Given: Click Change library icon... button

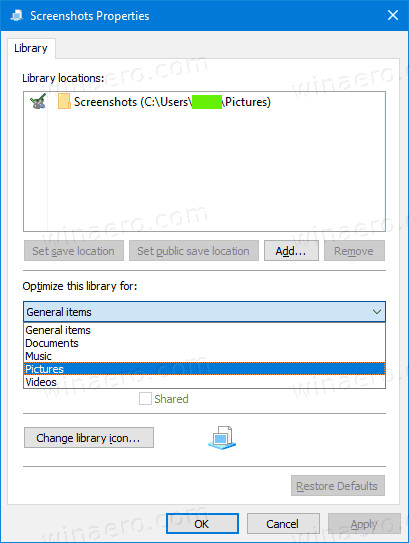Looking at the screenshot, I should pyautogui.click(x=89, y=438).
